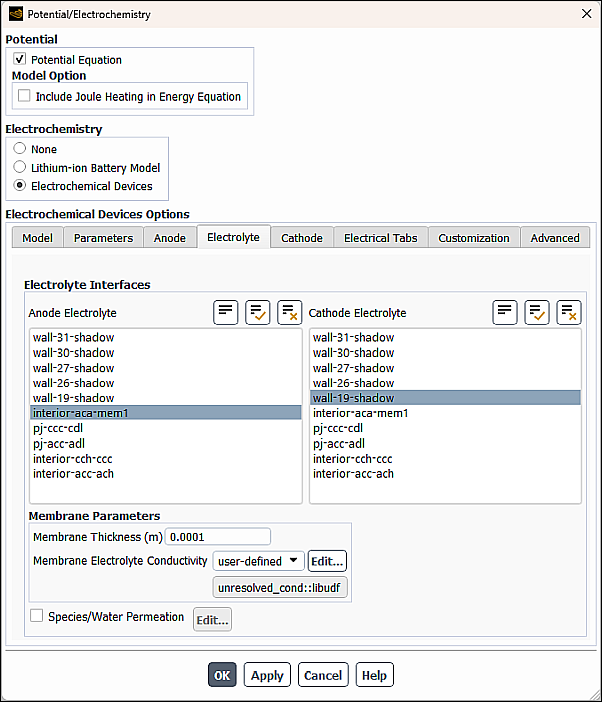This screenshot has height=702, width=602.
Task: Open the Cathode tab
Action: point(302,238)
